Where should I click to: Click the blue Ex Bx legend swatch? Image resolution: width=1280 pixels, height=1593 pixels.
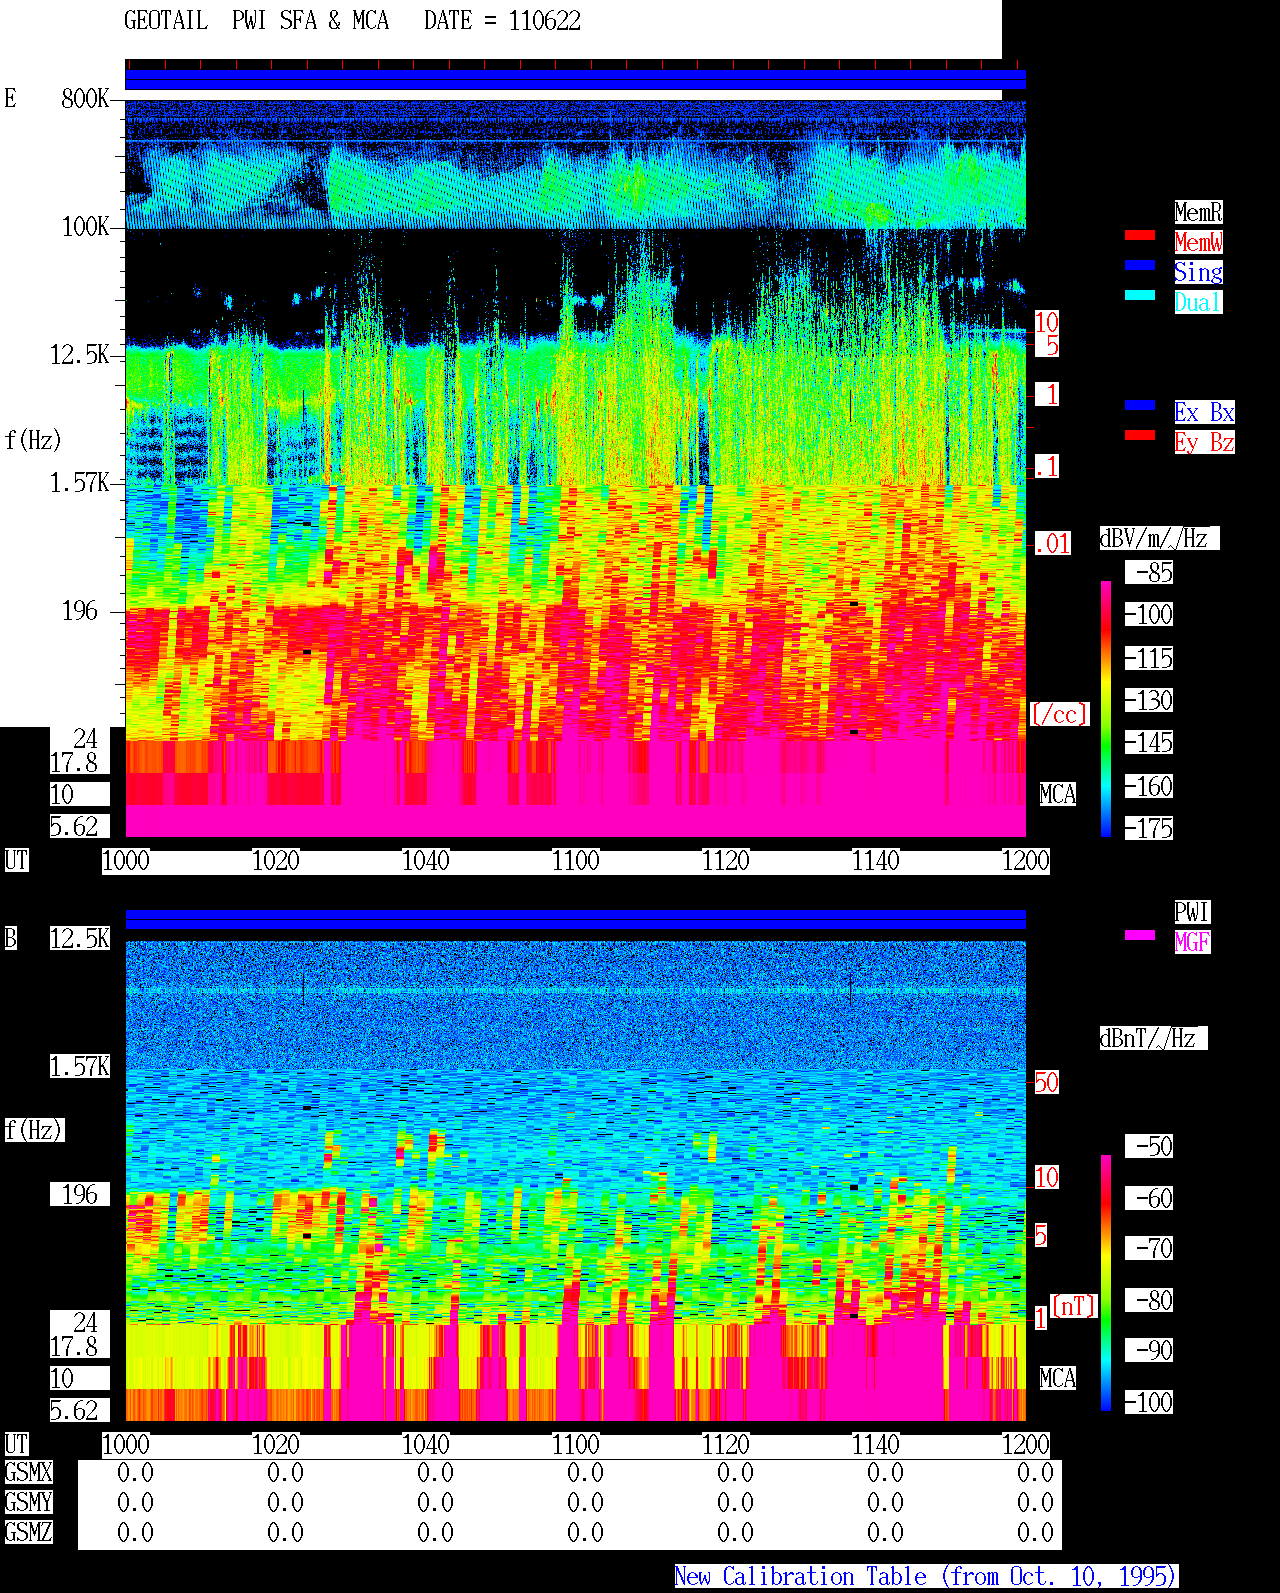(1140, 405)
